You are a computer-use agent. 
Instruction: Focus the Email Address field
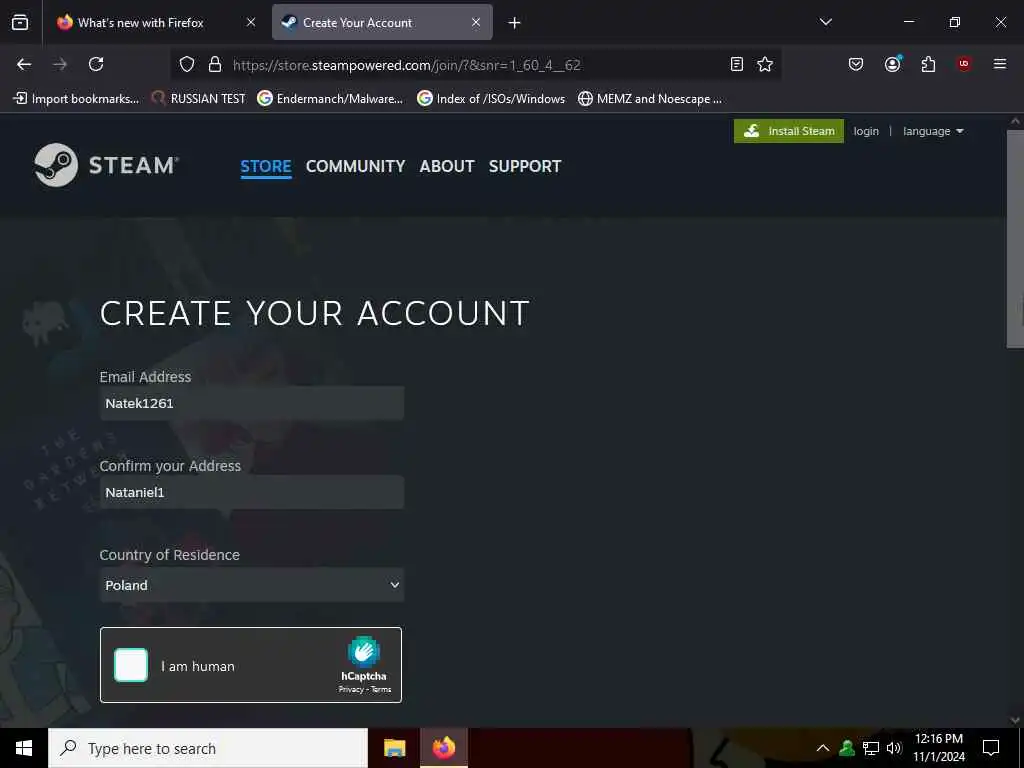[251, 403]
